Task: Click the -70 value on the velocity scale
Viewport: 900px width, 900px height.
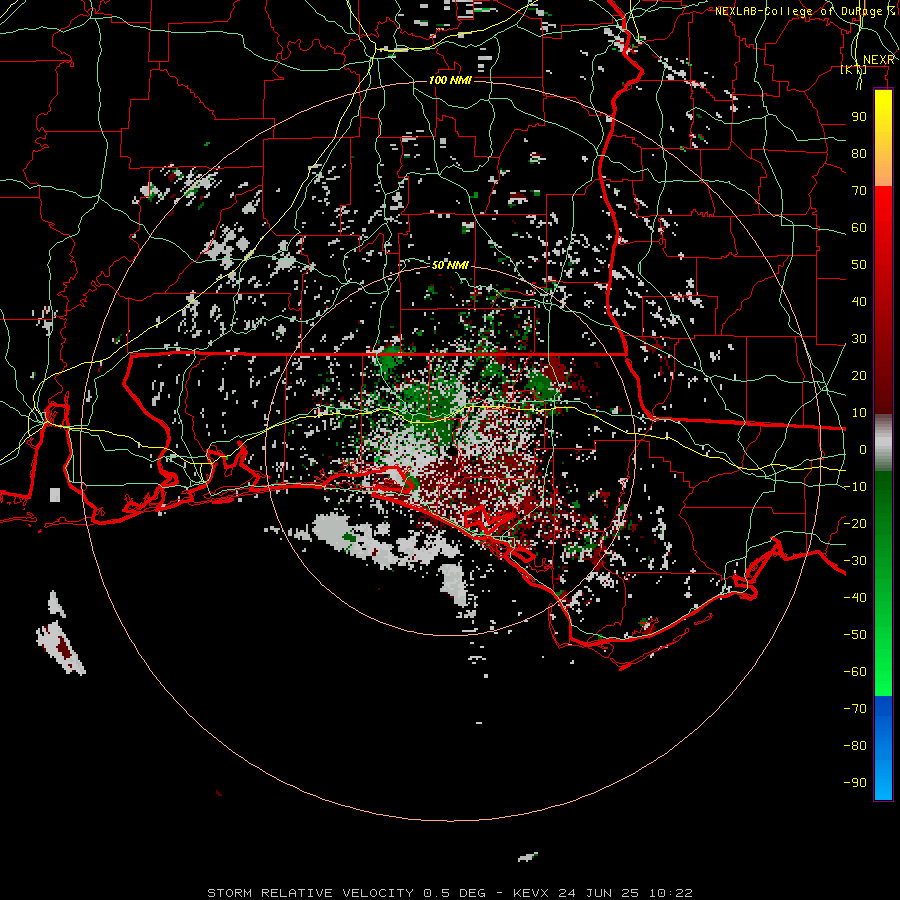Action: [855, 708]
